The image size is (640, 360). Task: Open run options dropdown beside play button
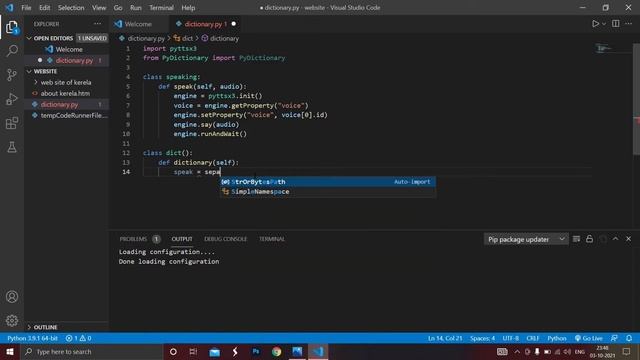(x=604, y=24)
